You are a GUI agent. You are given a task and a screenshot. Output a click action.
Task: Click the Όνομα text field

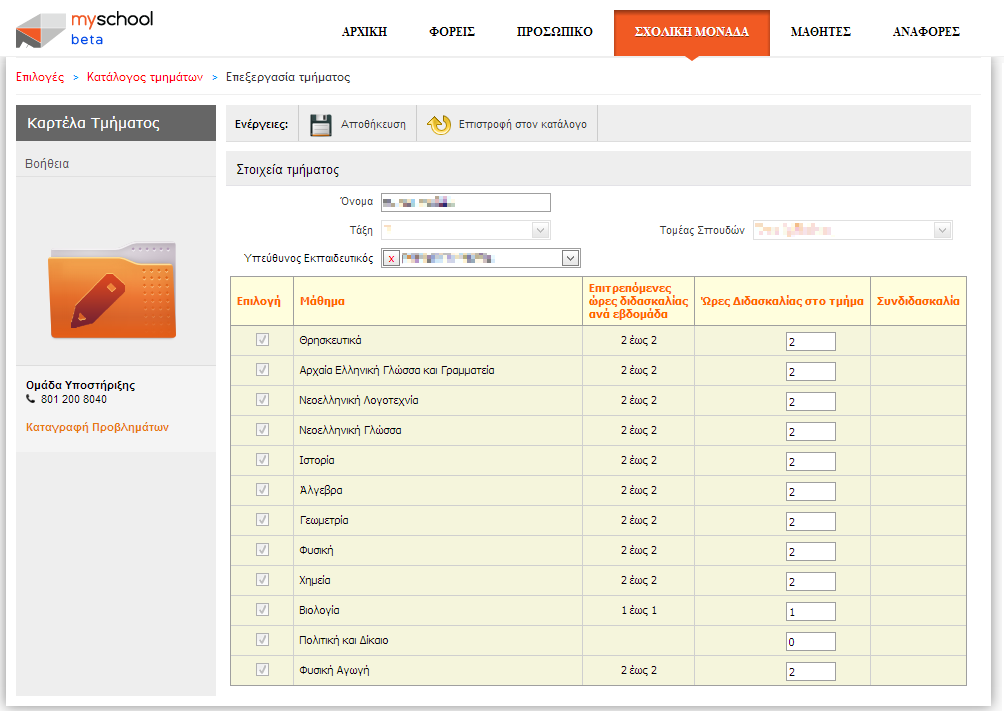(x=466, y=202)
